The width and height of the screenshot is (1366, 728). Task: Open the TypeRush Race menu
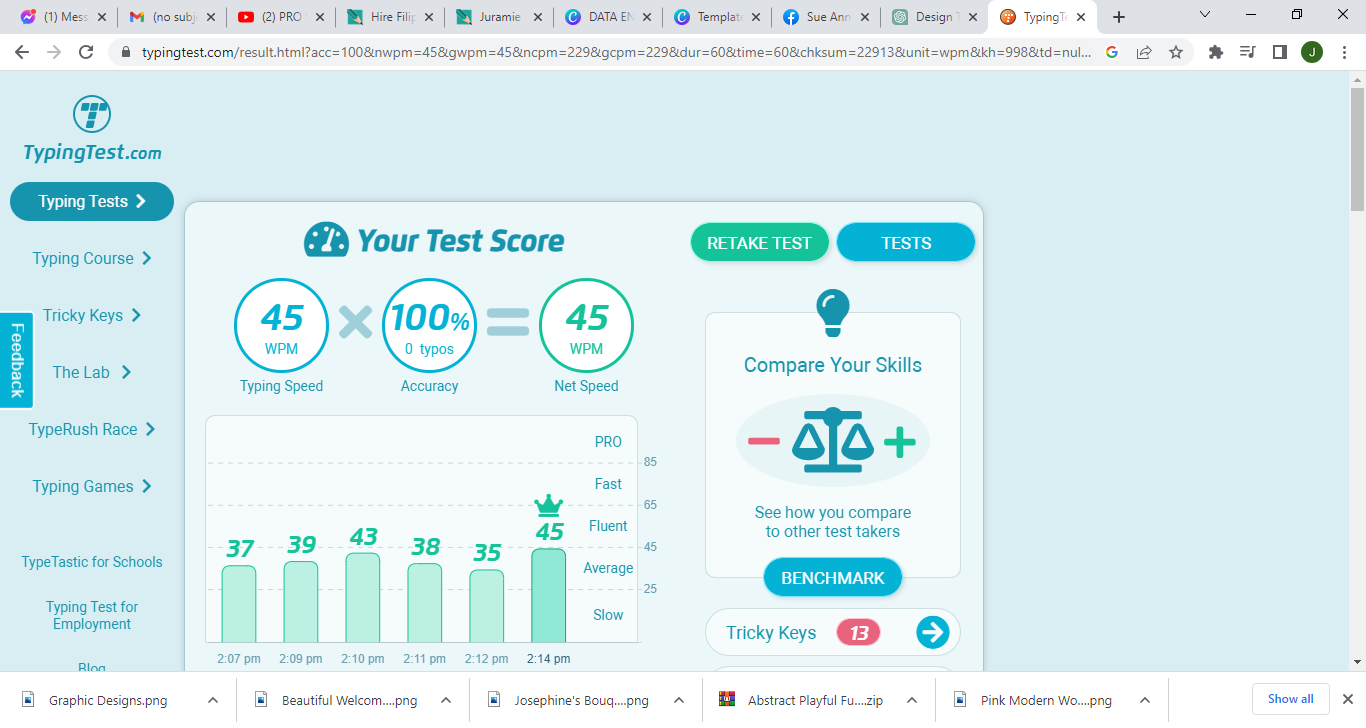[92, 429]
